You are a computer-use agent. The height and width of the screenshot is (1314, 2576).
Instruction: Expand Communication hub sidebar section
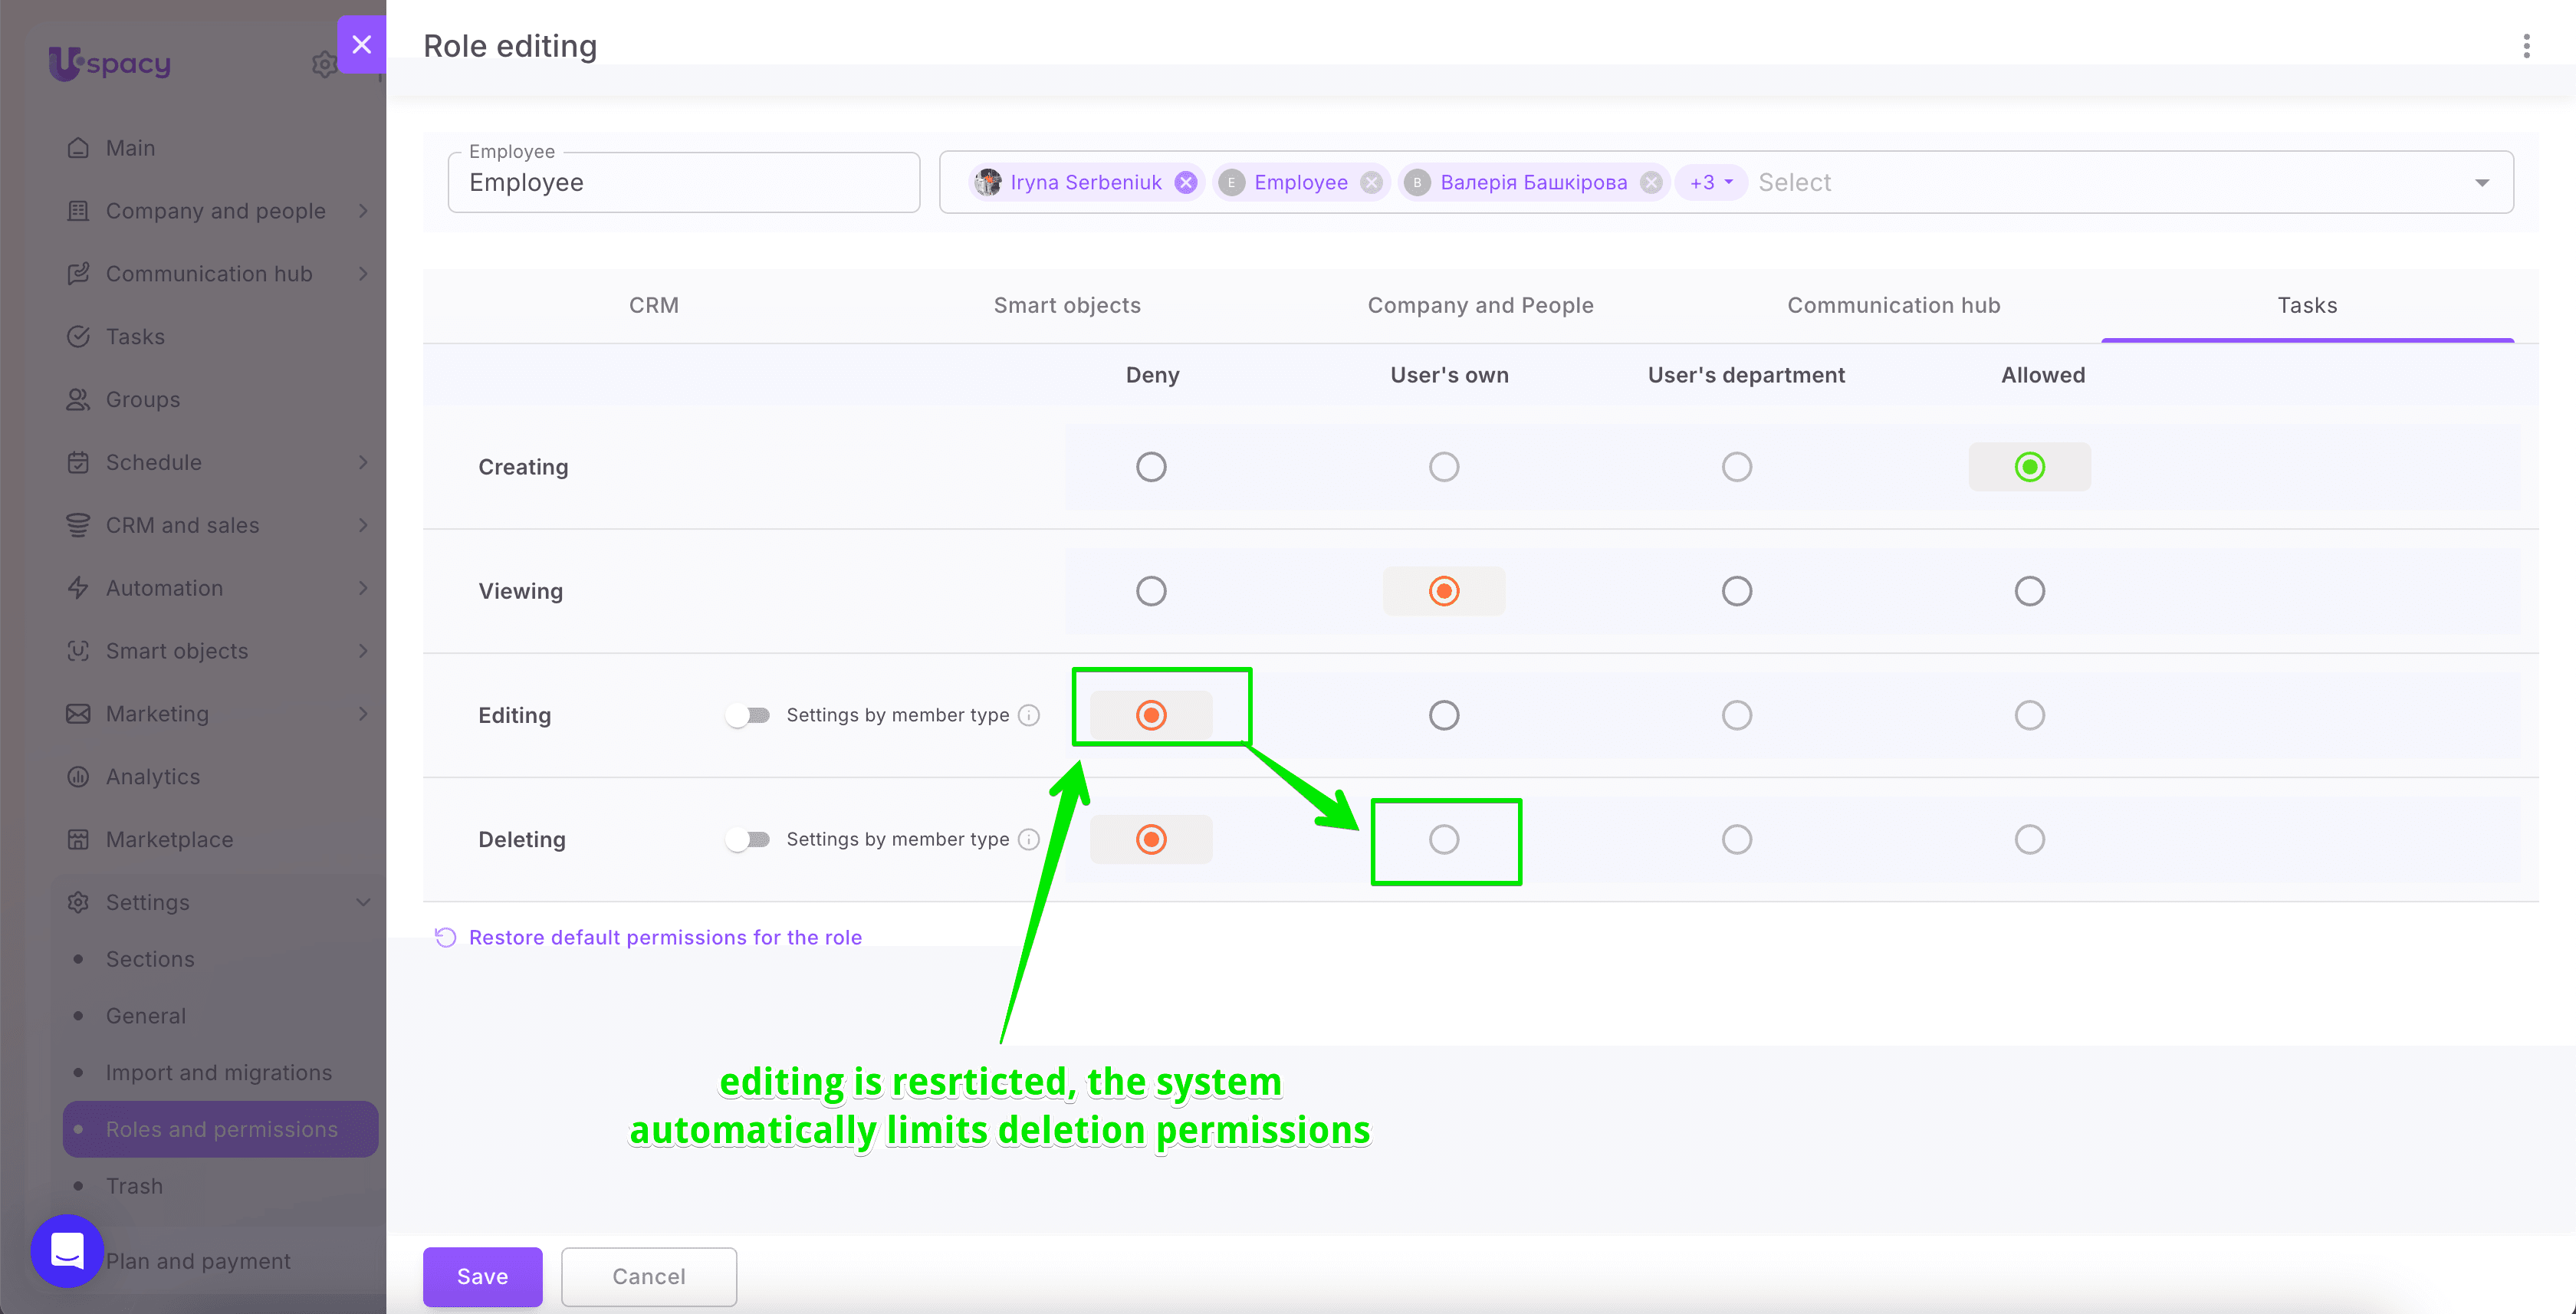point(363,274)
